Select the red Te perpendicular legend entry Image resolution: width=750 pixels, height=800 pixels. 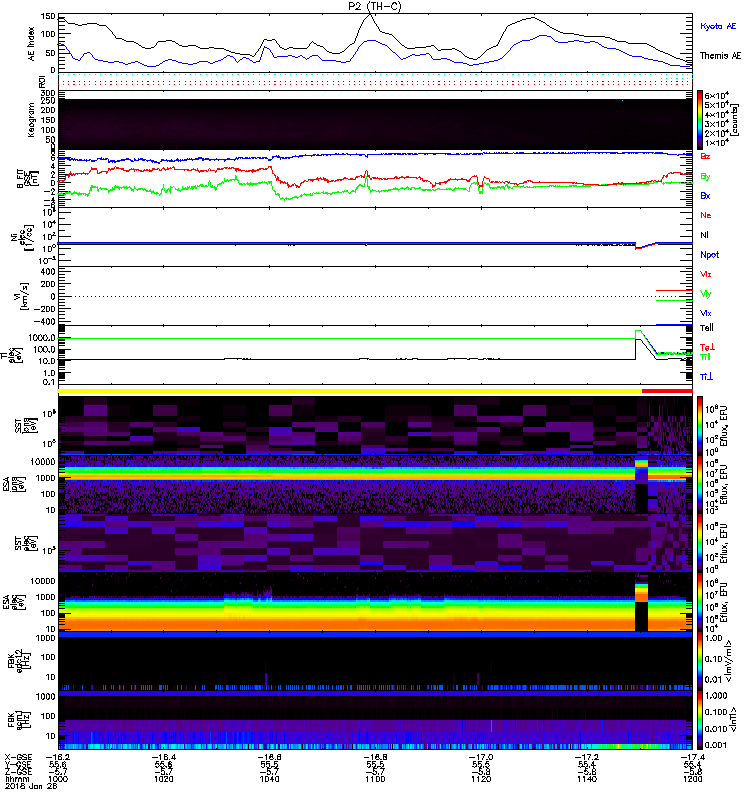click(707, 347)
